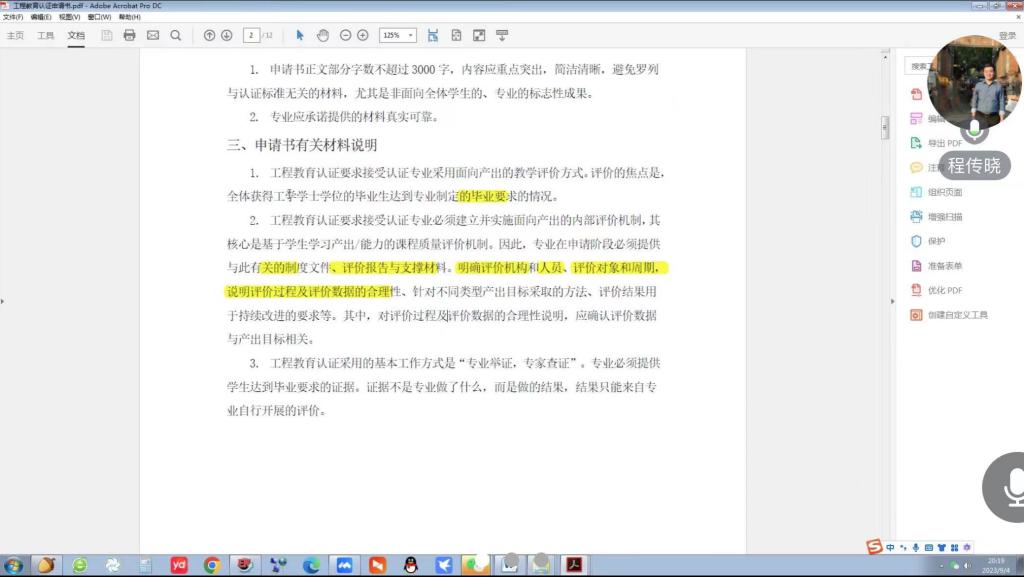Screen dimensions: 1024x577
Task: Go to next page arrow
Action: coord(227,35)
